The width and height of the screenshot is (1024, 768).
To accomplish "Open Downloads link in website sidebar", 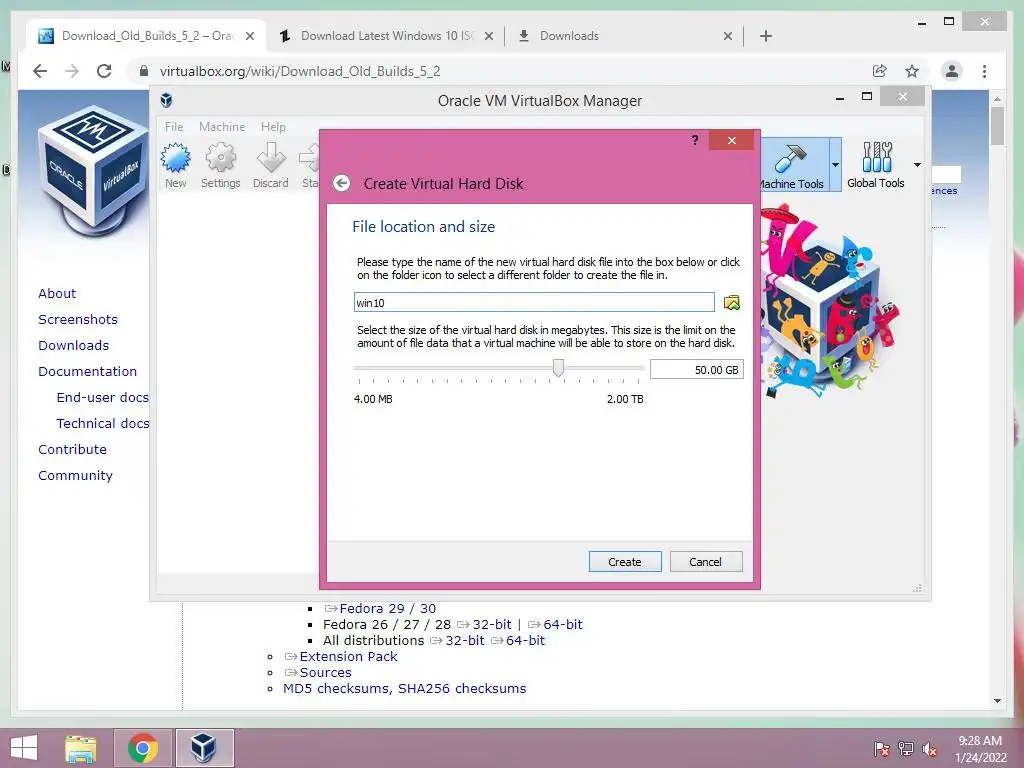I will [x=73, y=345].
